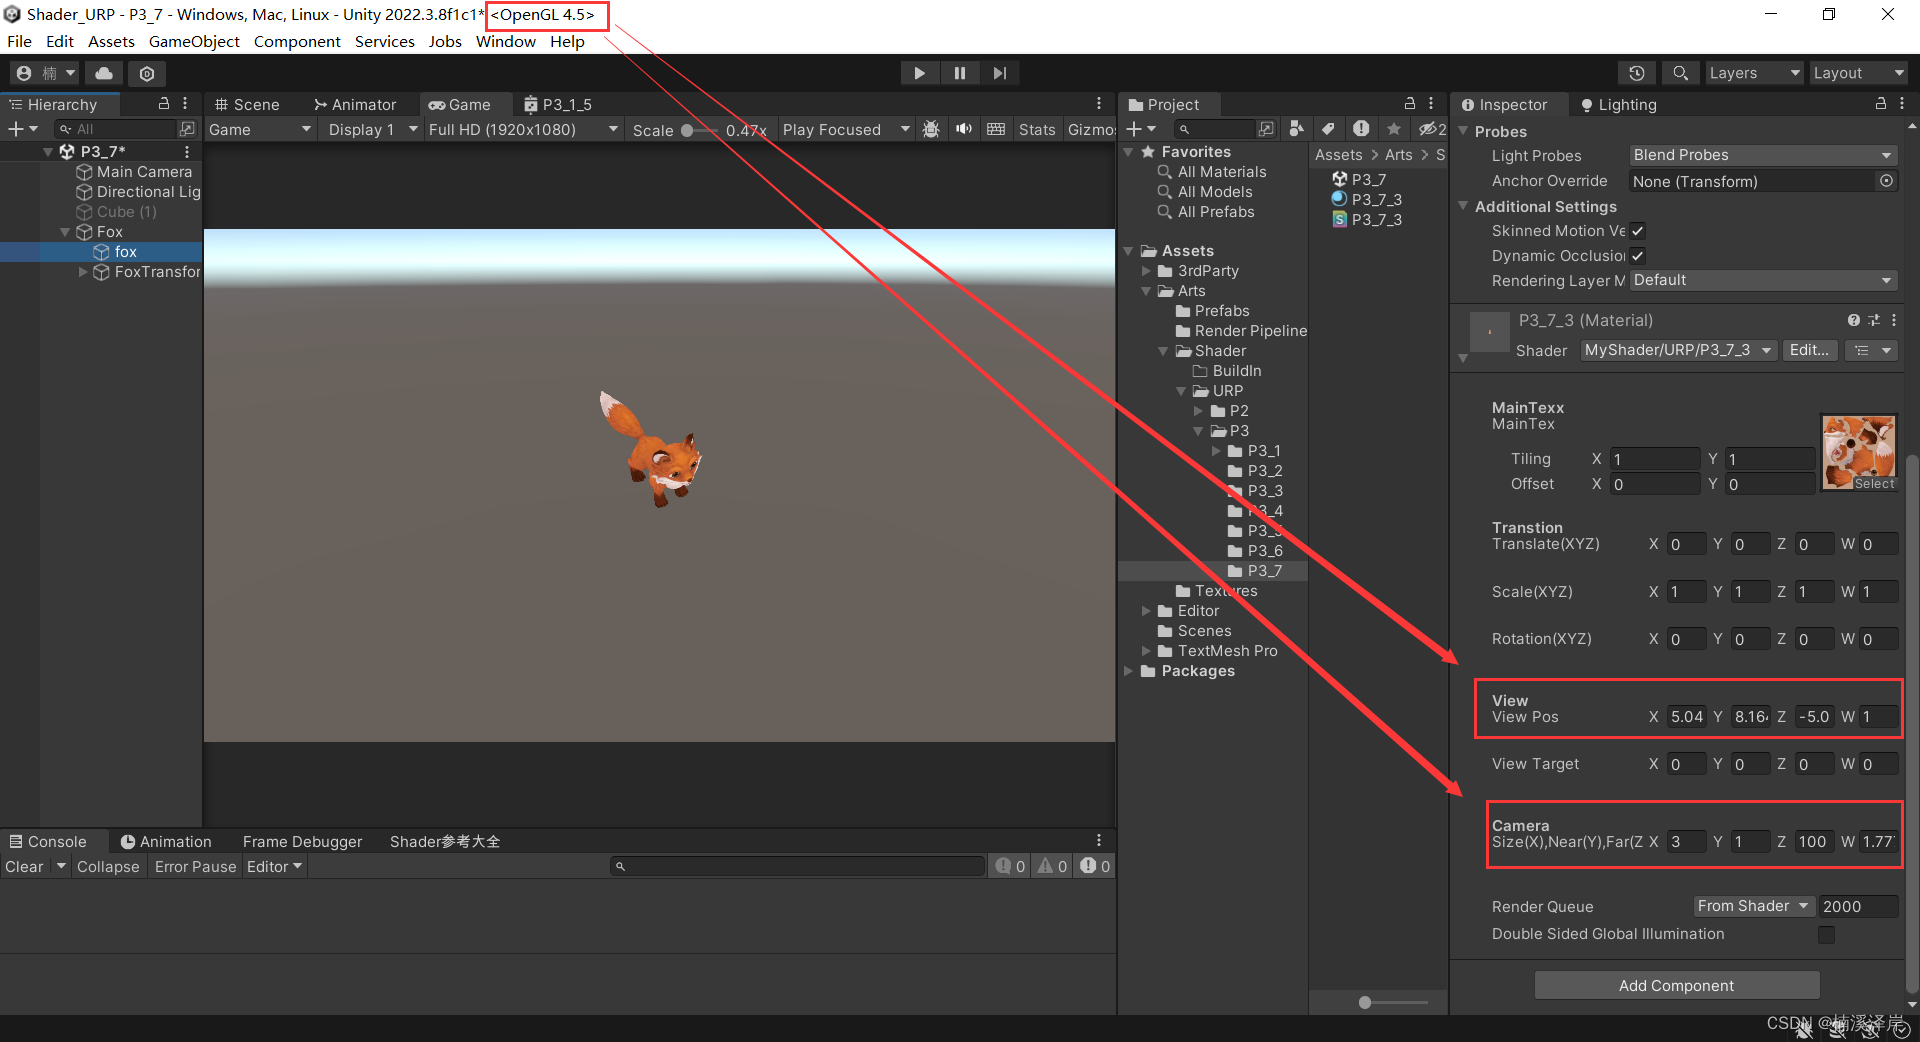Image resolution: width=1920 pixels, height=1042 pixels.
Task: Collapse the P3_7 scene in Hierarchy
Action: 48,151
